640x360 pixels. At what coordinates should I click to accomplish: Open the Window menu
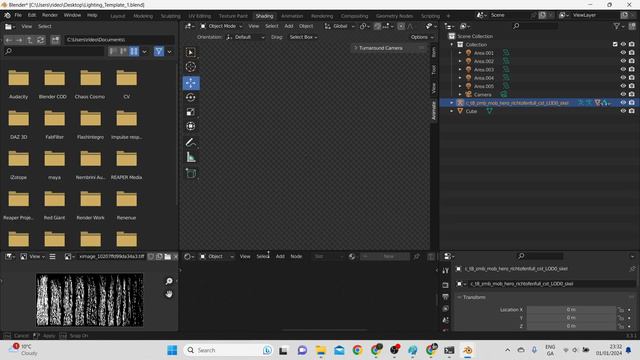tap(72, 15)
